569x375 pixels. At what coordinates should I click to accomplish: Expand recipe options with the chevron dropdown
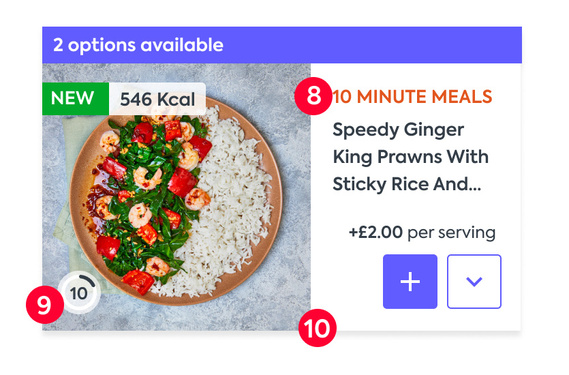coord(474,281)
